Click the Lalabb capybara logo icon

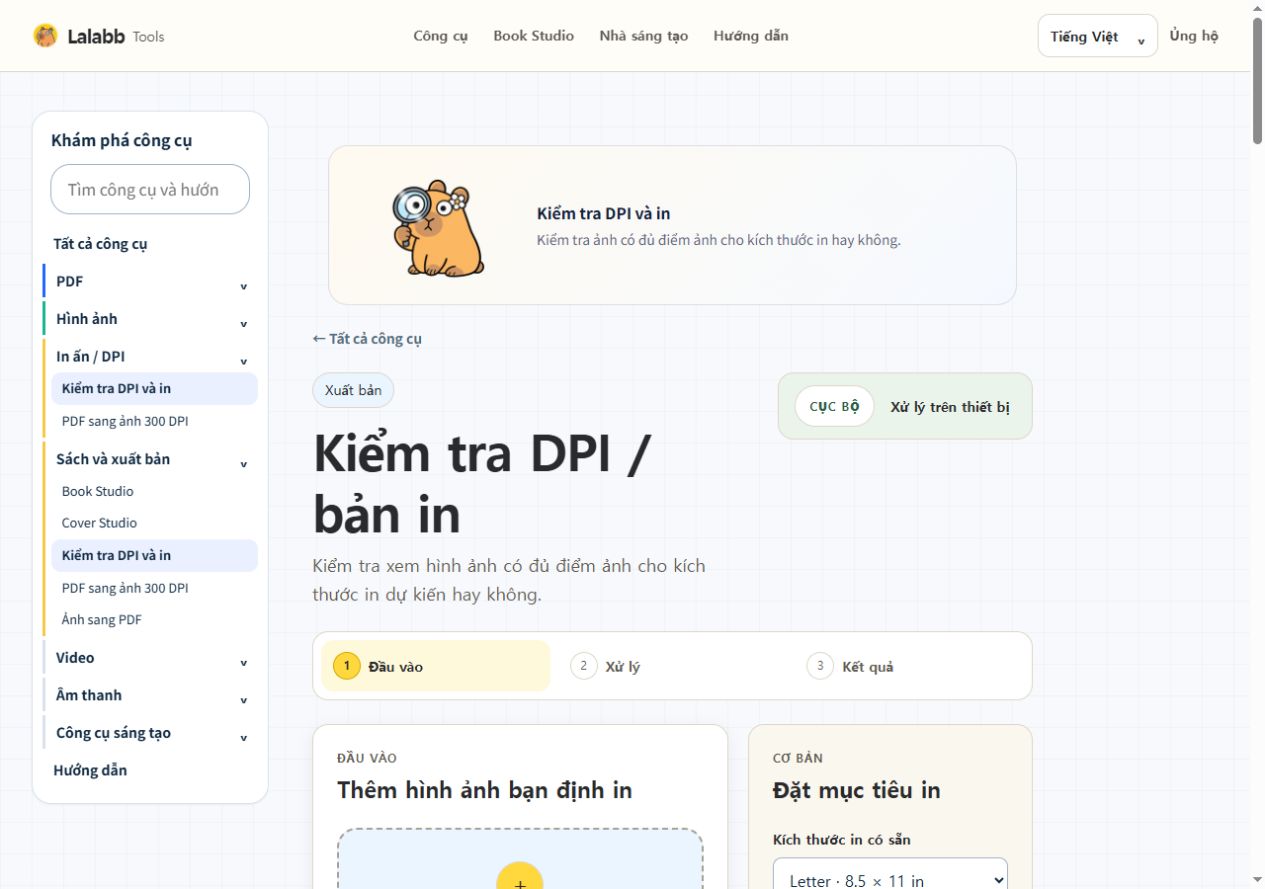click(x=45, y=36)
